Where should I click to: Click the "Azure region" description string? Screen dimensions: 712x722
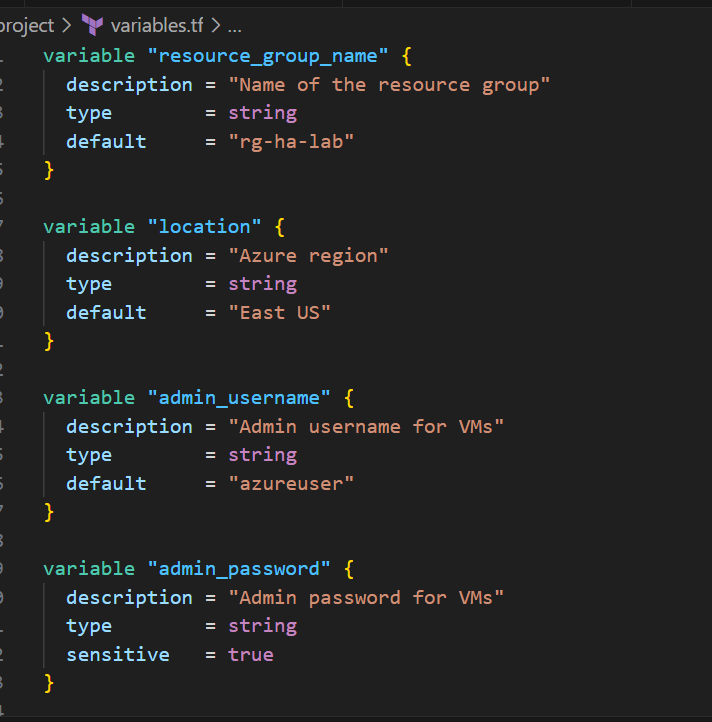[x=308, y=256]
